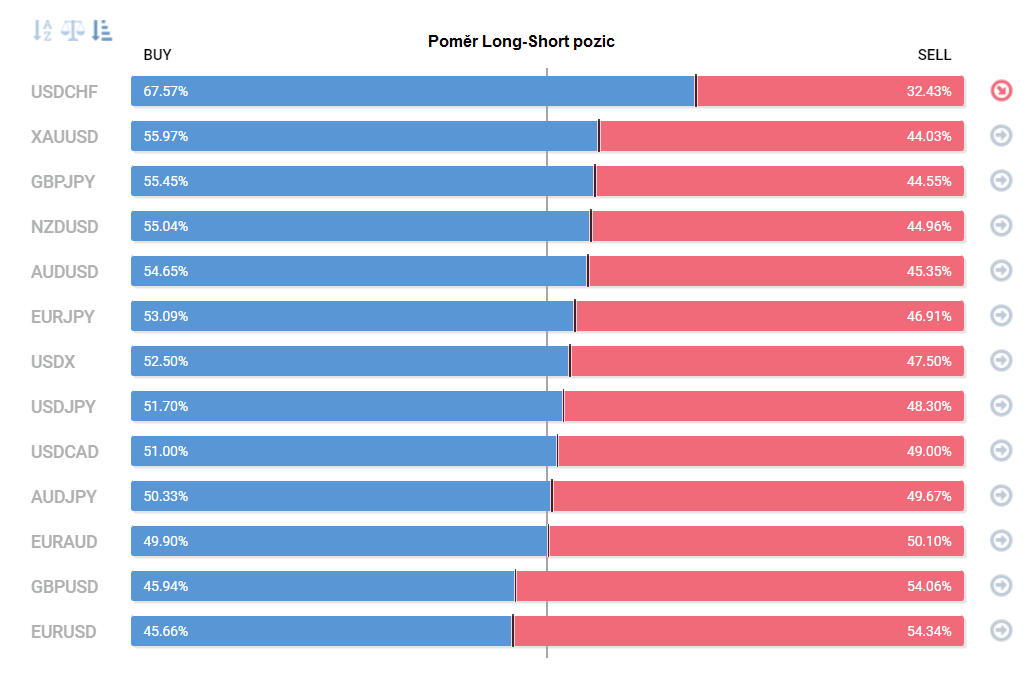Click the red arrow icon beside USDCHF

pyautogui.click(x=1001, y=90)
